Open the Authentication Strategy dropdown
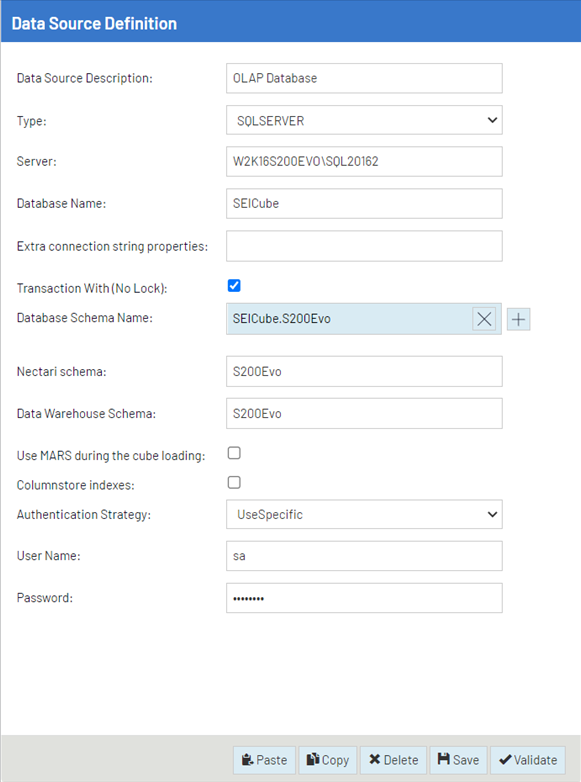The image size is (581, 782). (x=364, y=514)
